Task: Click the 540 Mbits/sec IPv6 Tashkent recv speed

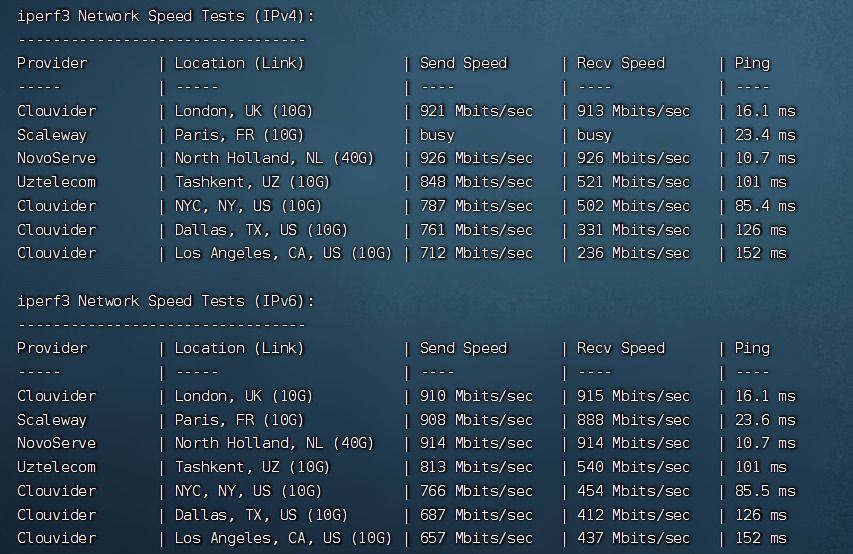Action: (633, 467)
